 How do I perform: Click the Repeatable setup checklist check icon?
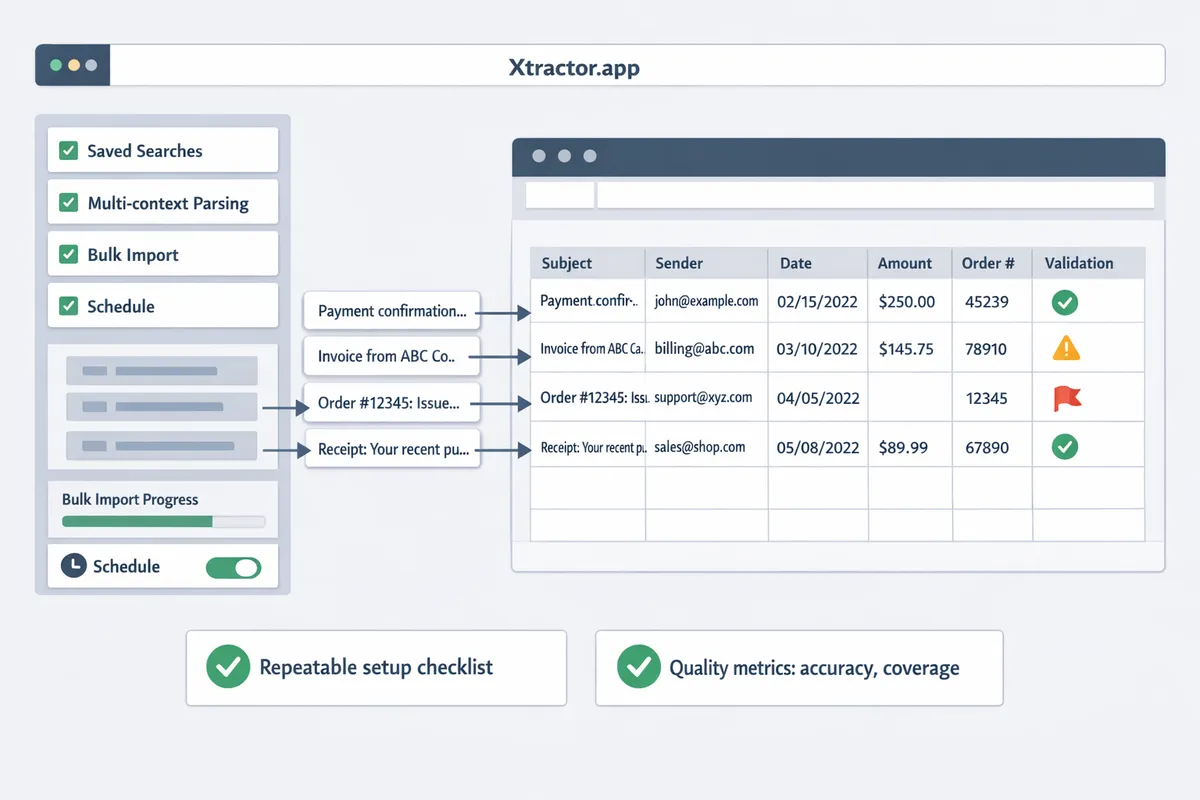228,667
